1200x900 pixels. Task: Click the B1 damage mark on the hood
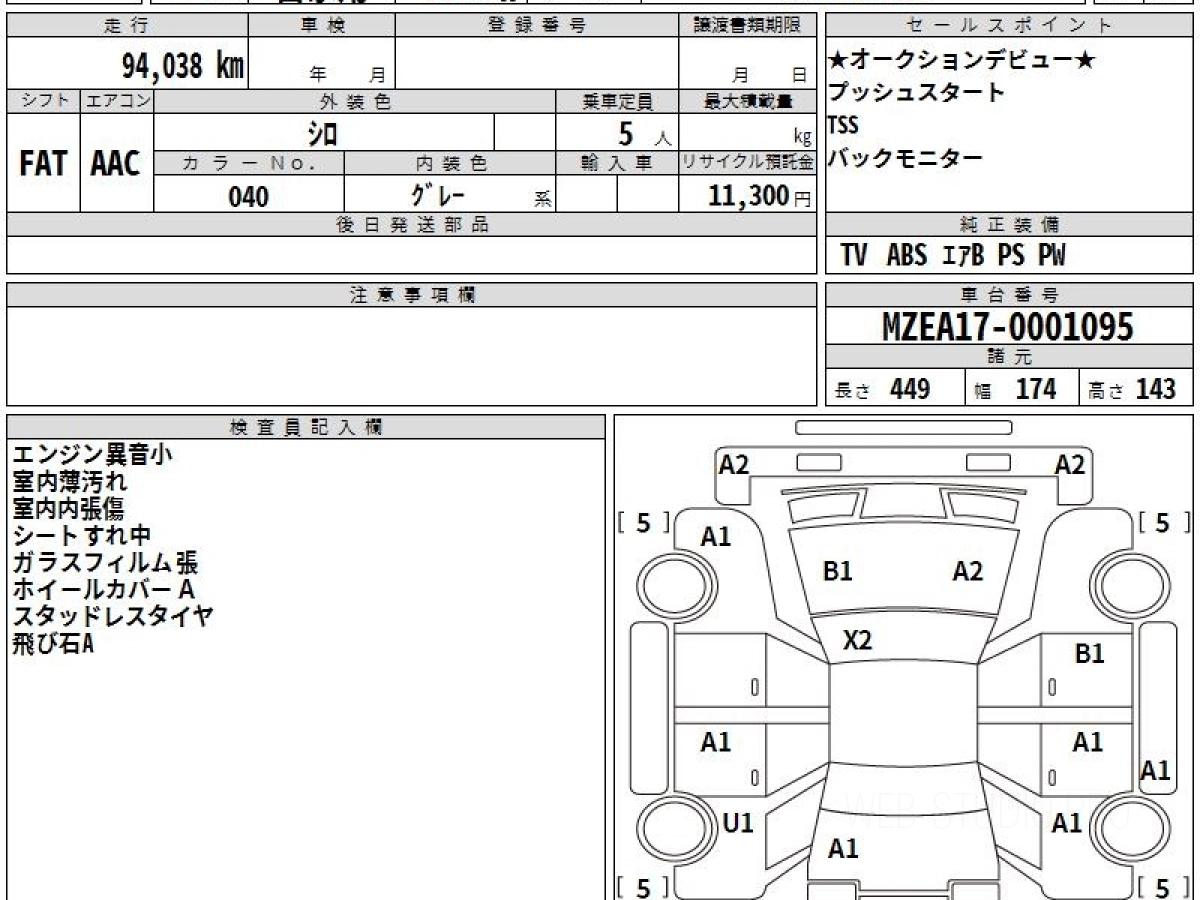[837, 572]
